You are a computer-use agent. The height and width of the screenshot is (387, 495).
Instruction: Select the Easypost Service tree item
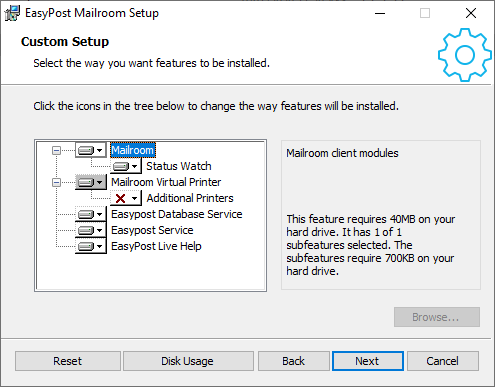[152, 230]
